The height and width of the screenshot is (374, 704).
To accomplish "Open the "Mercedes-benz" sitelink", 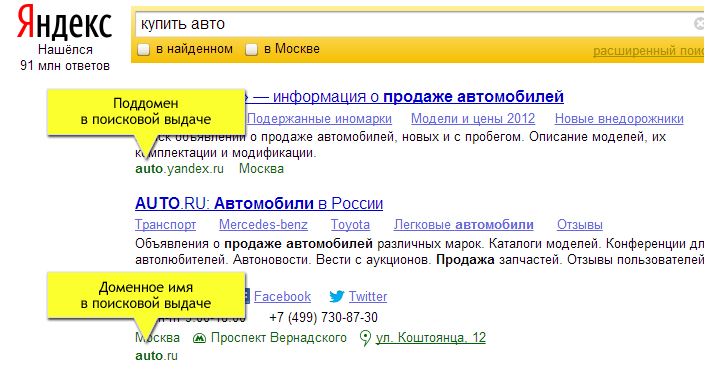I will point(263,224).
